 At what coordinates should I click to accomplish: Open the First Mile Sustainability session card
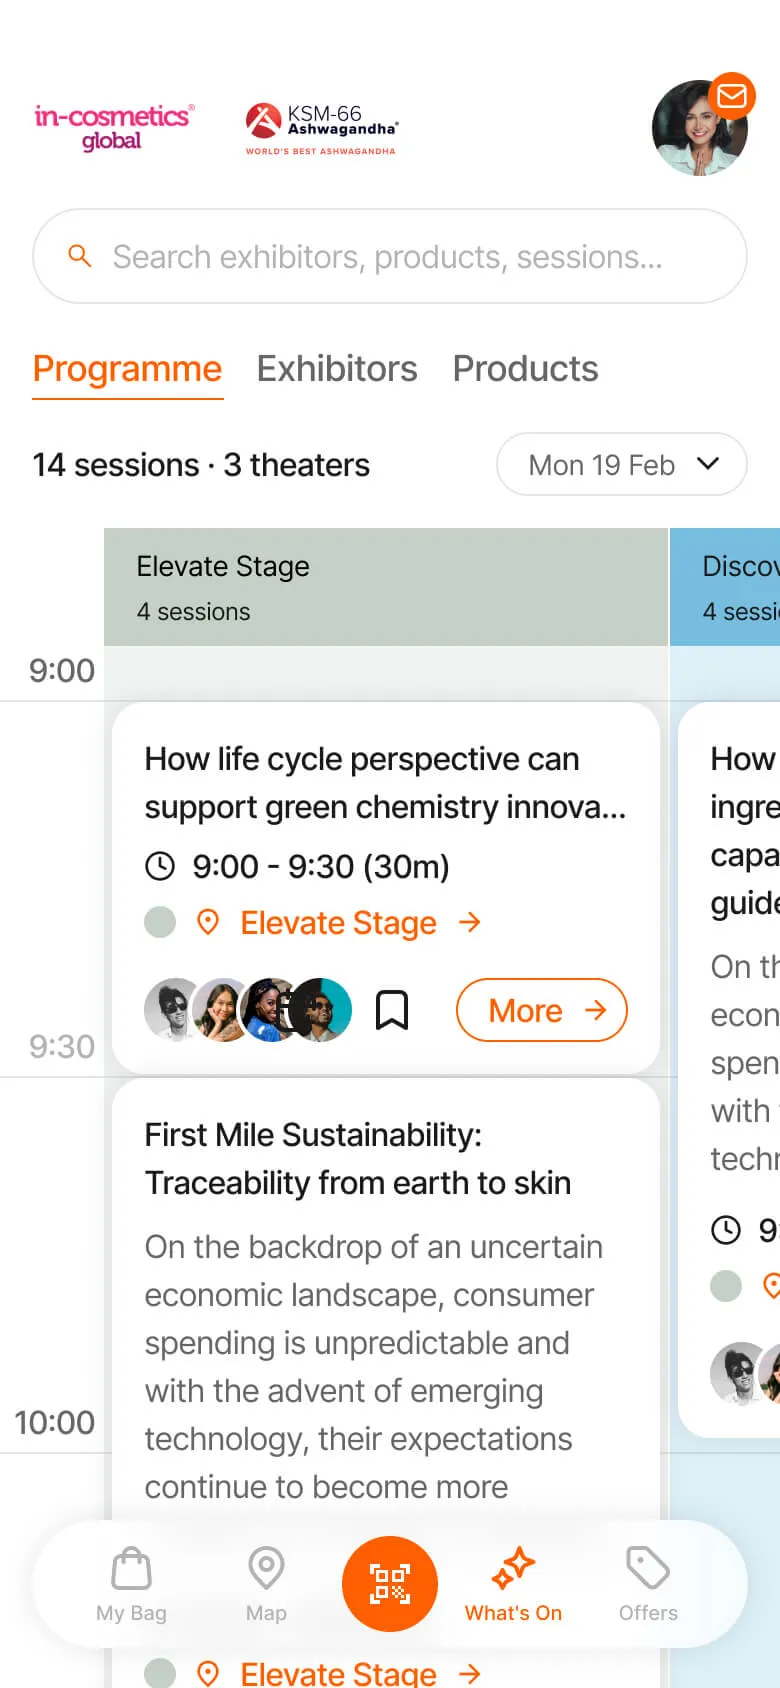click(385, 1300)
